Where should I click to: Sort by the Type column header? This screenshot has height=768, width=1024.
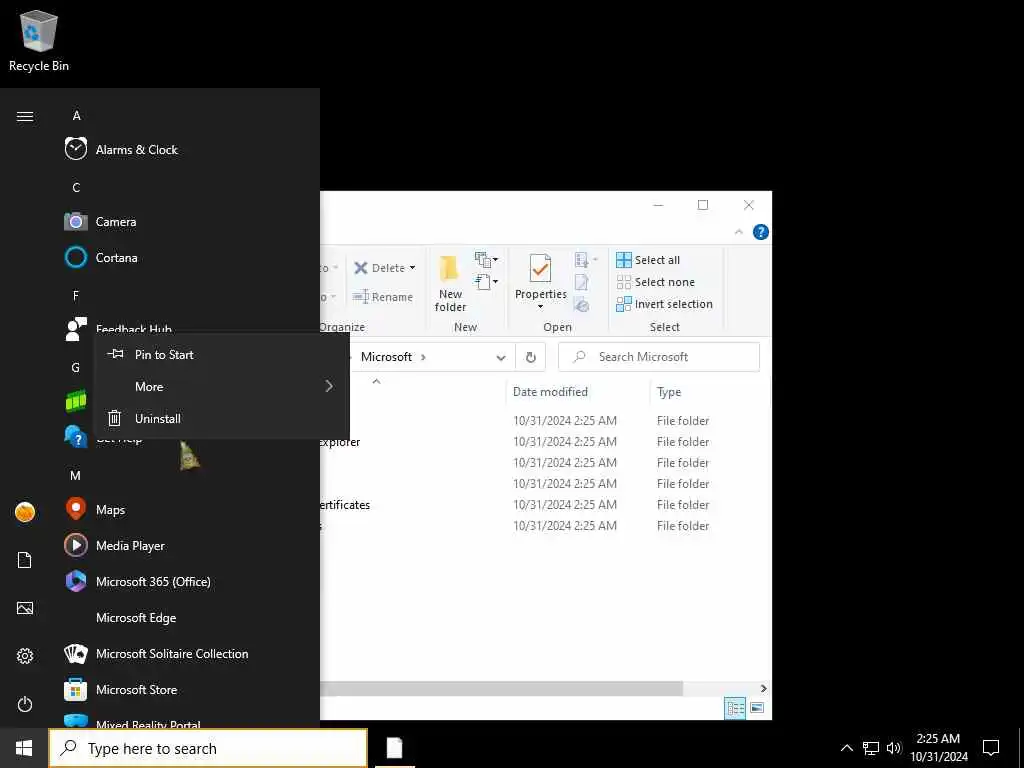point(669,392)
